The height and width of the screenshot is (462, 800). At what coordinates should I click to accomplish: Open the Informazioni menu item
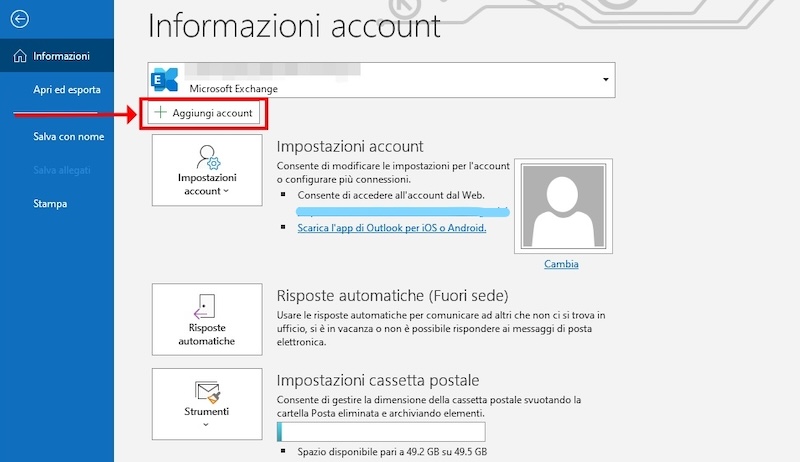57,56
